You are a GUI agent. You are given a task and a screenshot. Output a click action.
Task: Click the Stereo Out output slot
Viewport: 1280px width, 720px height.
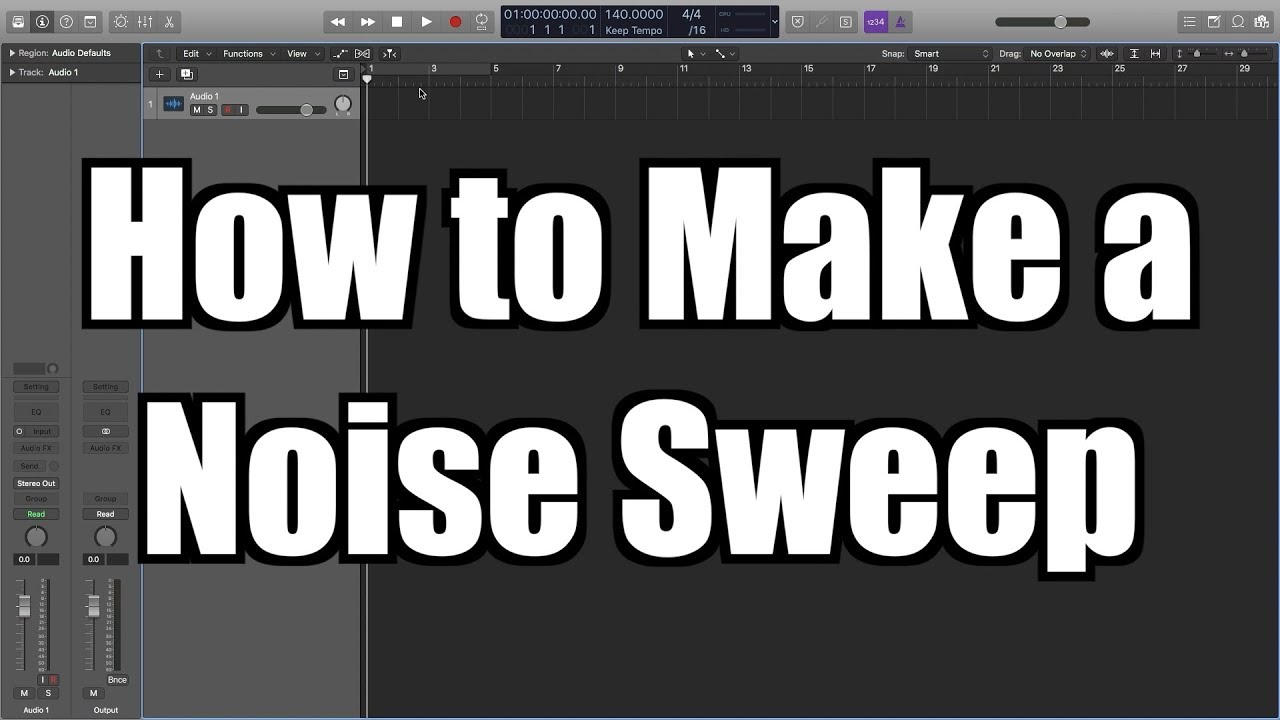tap(36, 483)
